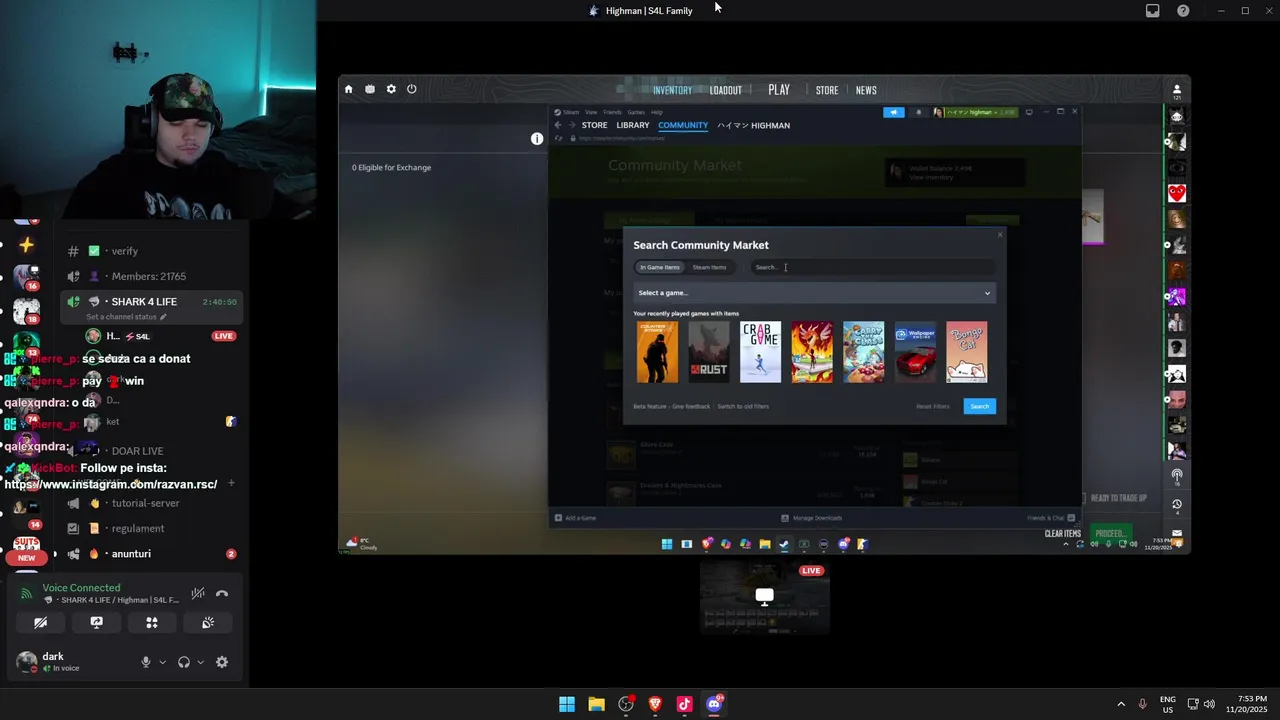Viewport: 1280px width, 720px height.
Task: Select Steam Items filter
Action: 710,267
